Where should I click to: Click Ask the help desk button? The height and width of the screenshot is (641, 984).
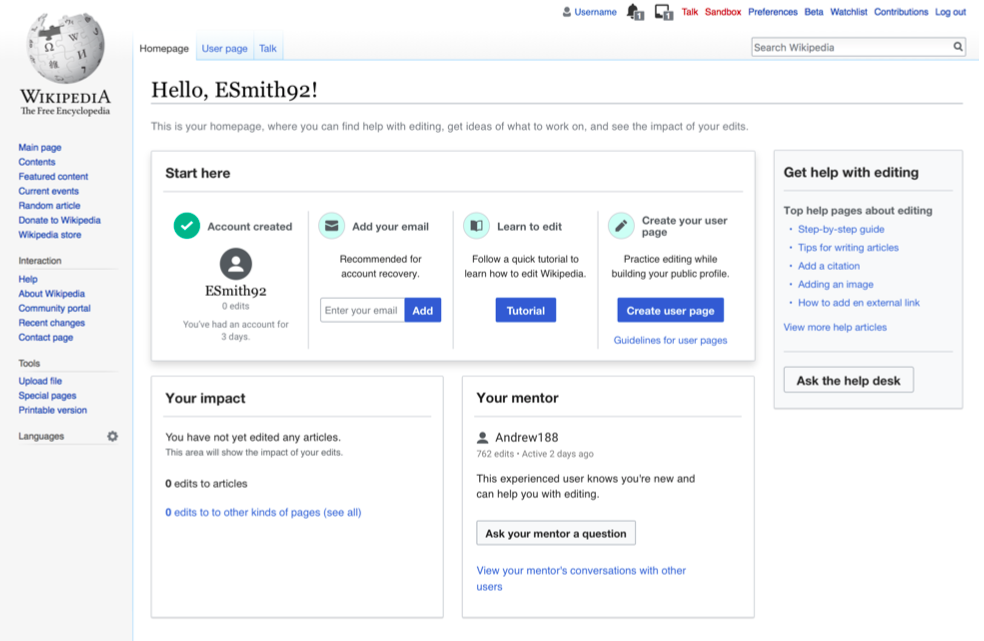tap(848, 380)
